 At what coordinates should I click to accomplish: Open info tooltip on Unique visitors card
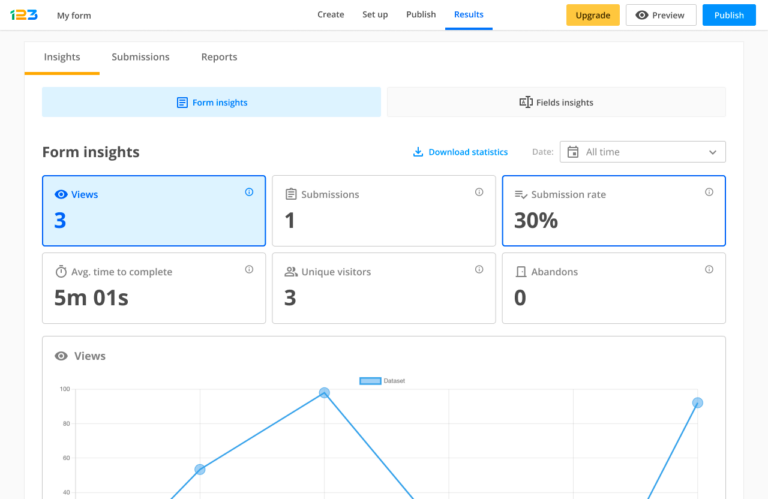coord(479,269)
